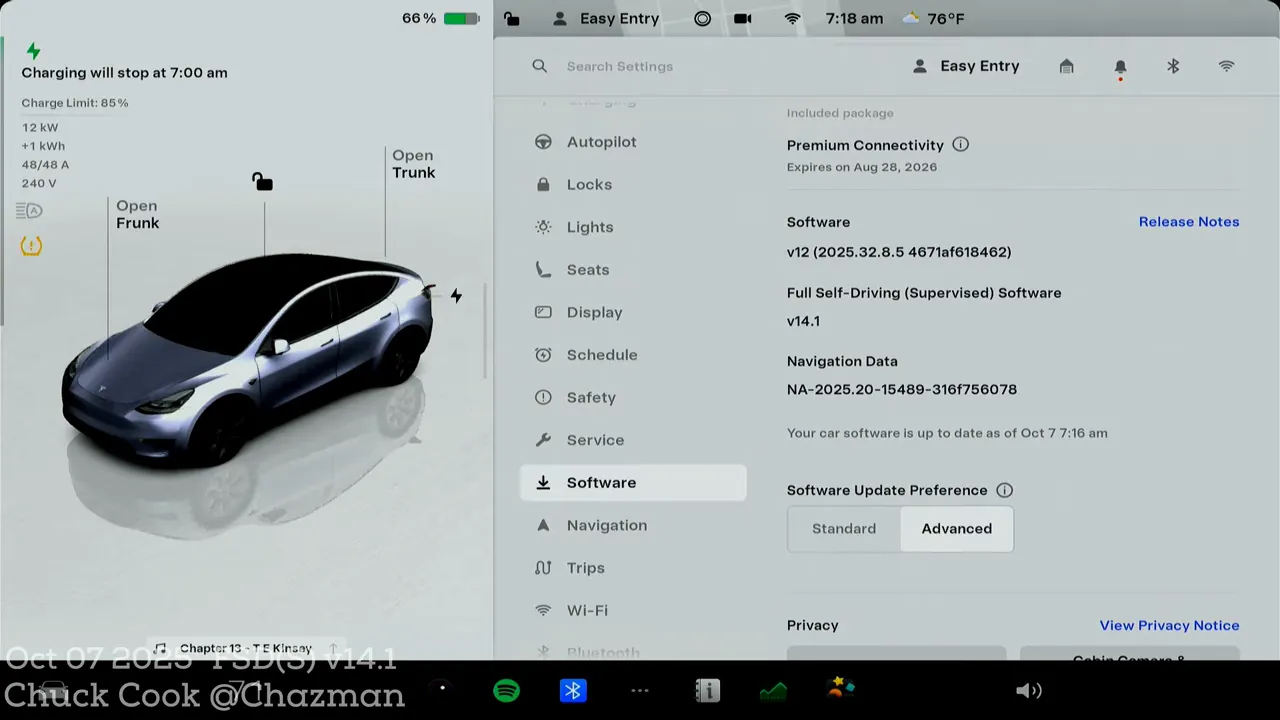This screenshot has height=720, width=1280.
Task: Open the Easy Entry profile selector
Action: point(967,67)
